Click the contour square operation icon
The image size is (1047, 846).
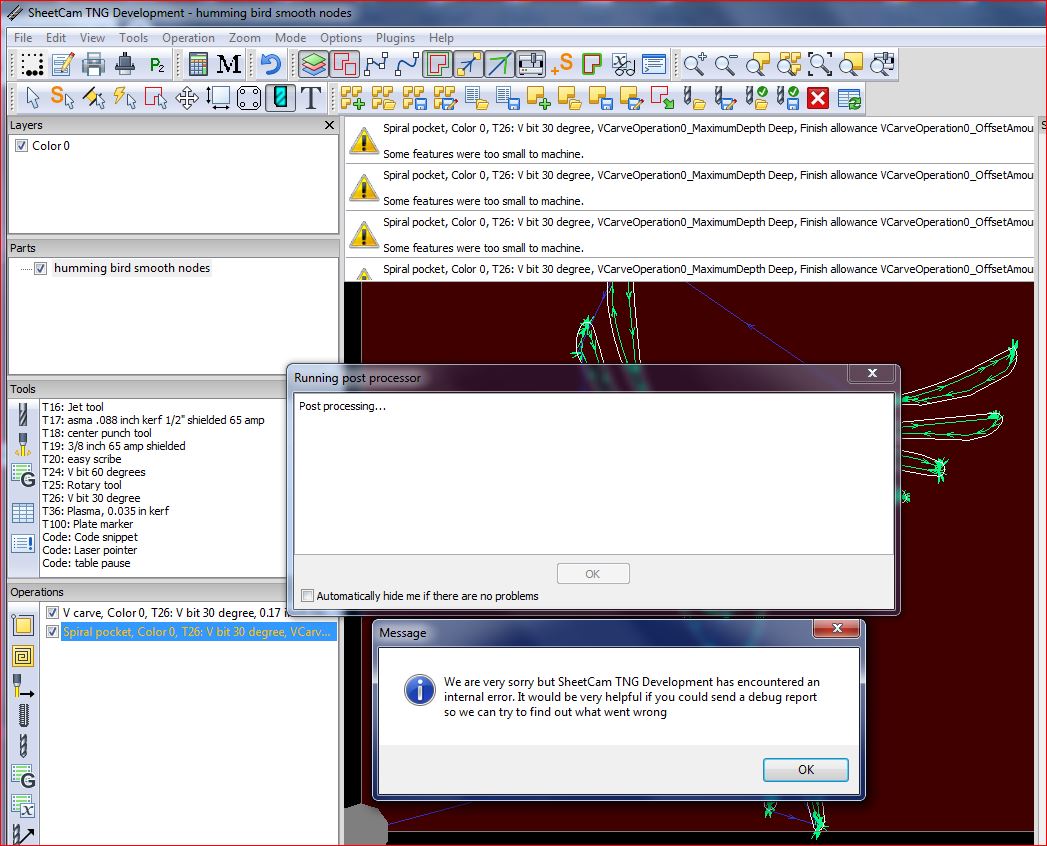23,625
